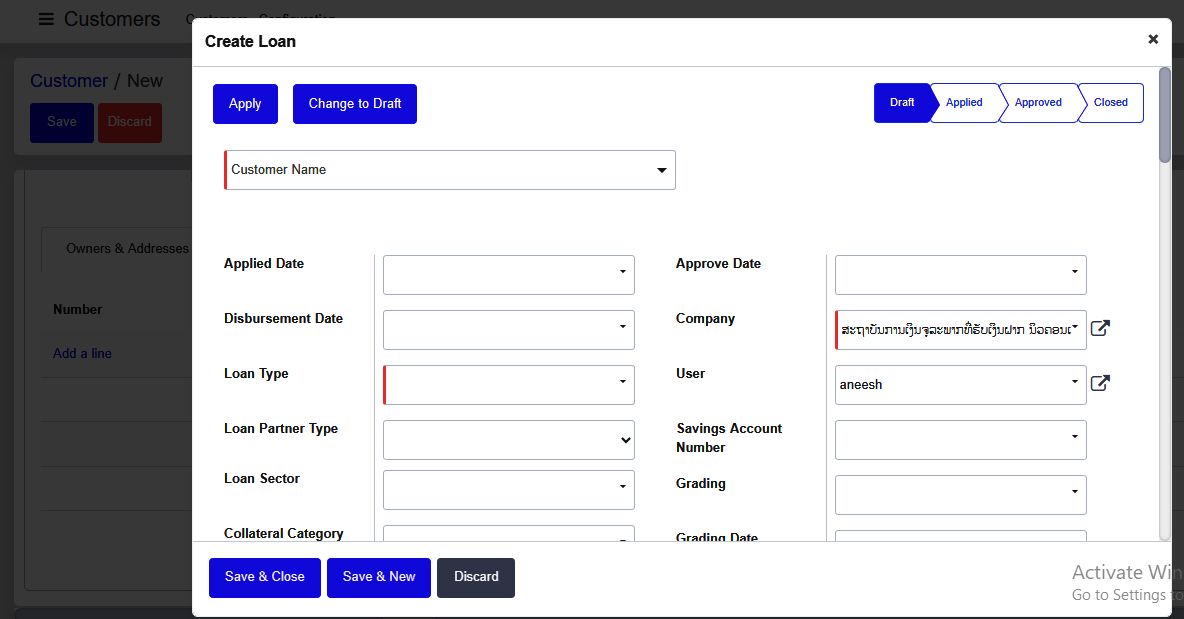Select the Closed stage in the status bar
Viewport: 1184px width, 619px height.
1110,102
